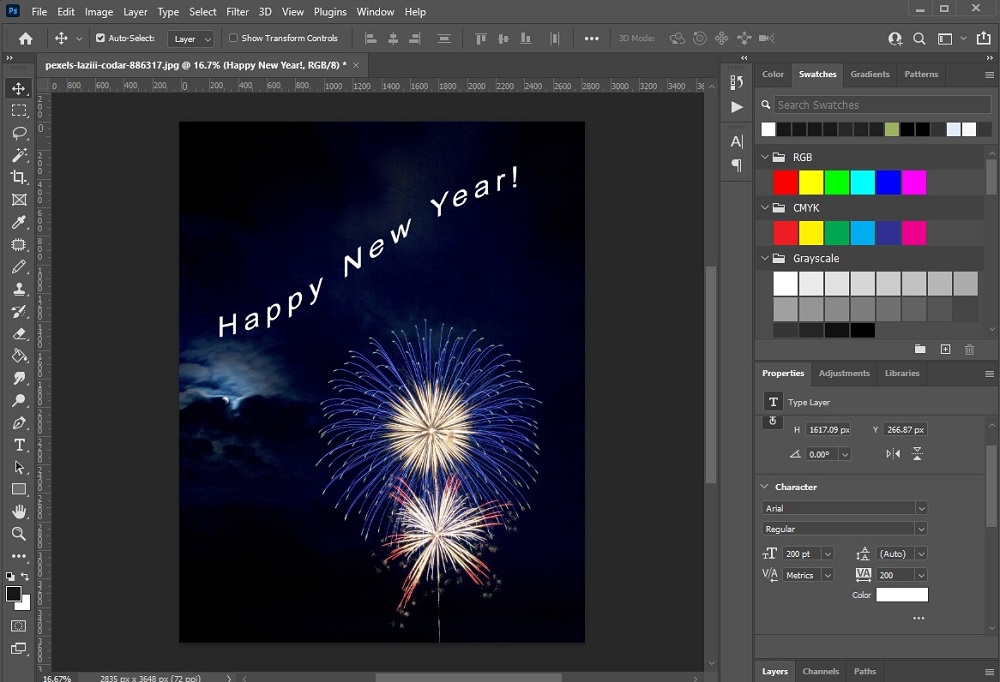Screen dimensions: 1000x682
Task: Click the align left edges icon
Action: coord(370,38)
